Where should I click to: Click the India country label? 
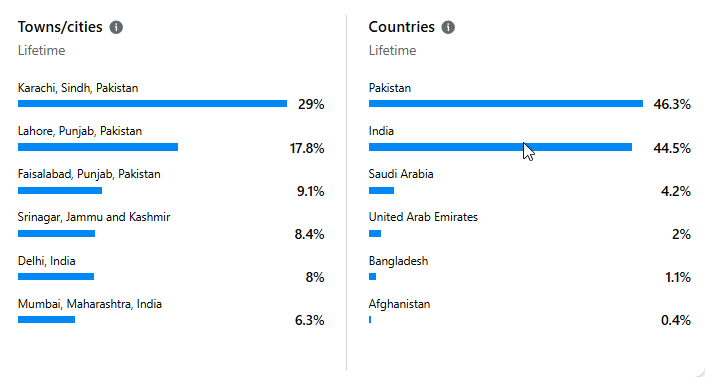coord(381,131)
